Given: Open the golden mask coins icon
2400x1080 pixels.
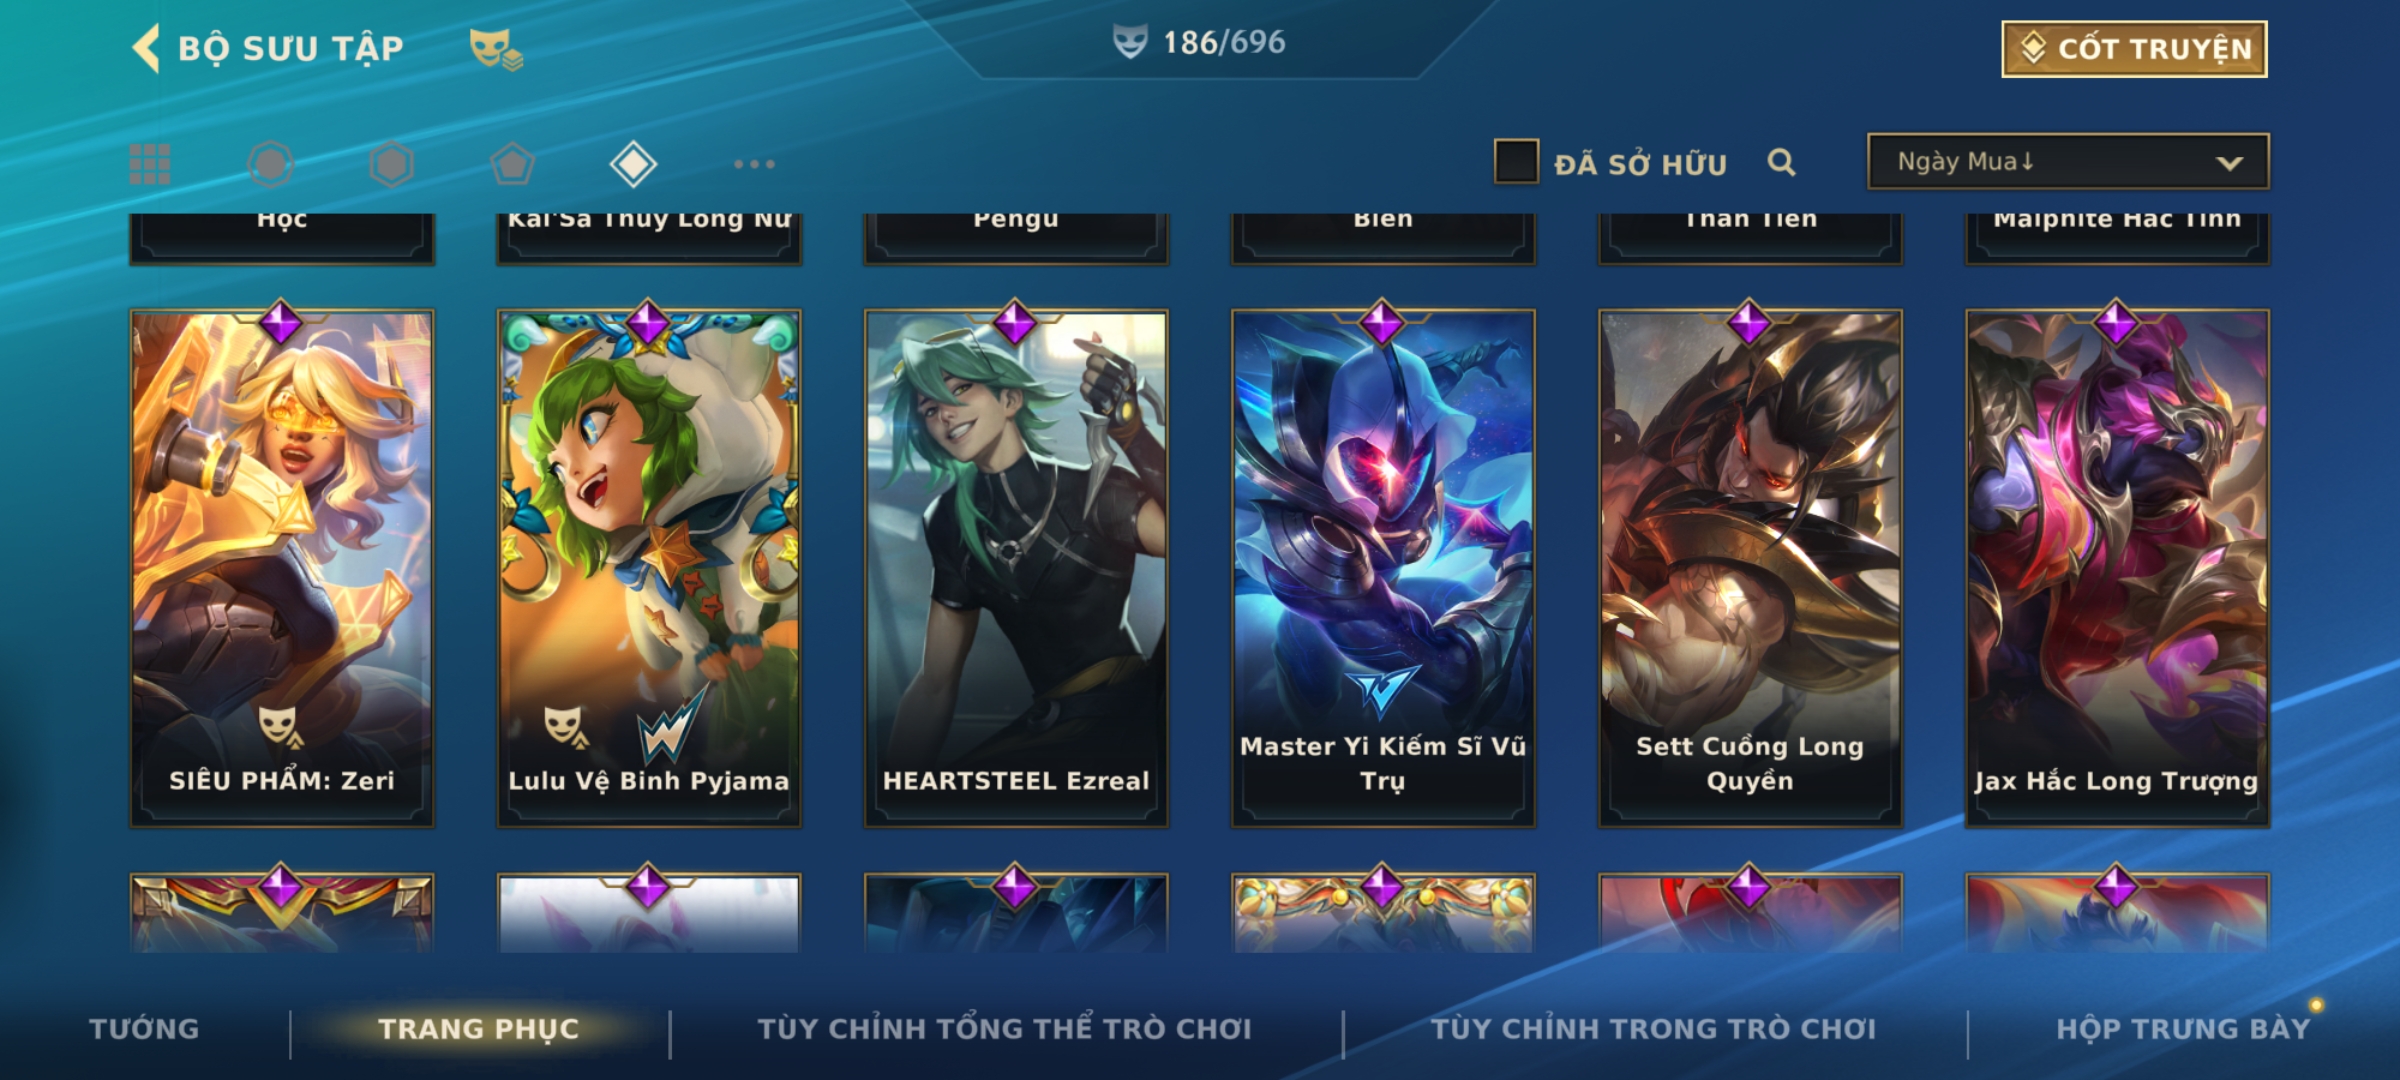Looking at the screenshot, I should 496,48.
